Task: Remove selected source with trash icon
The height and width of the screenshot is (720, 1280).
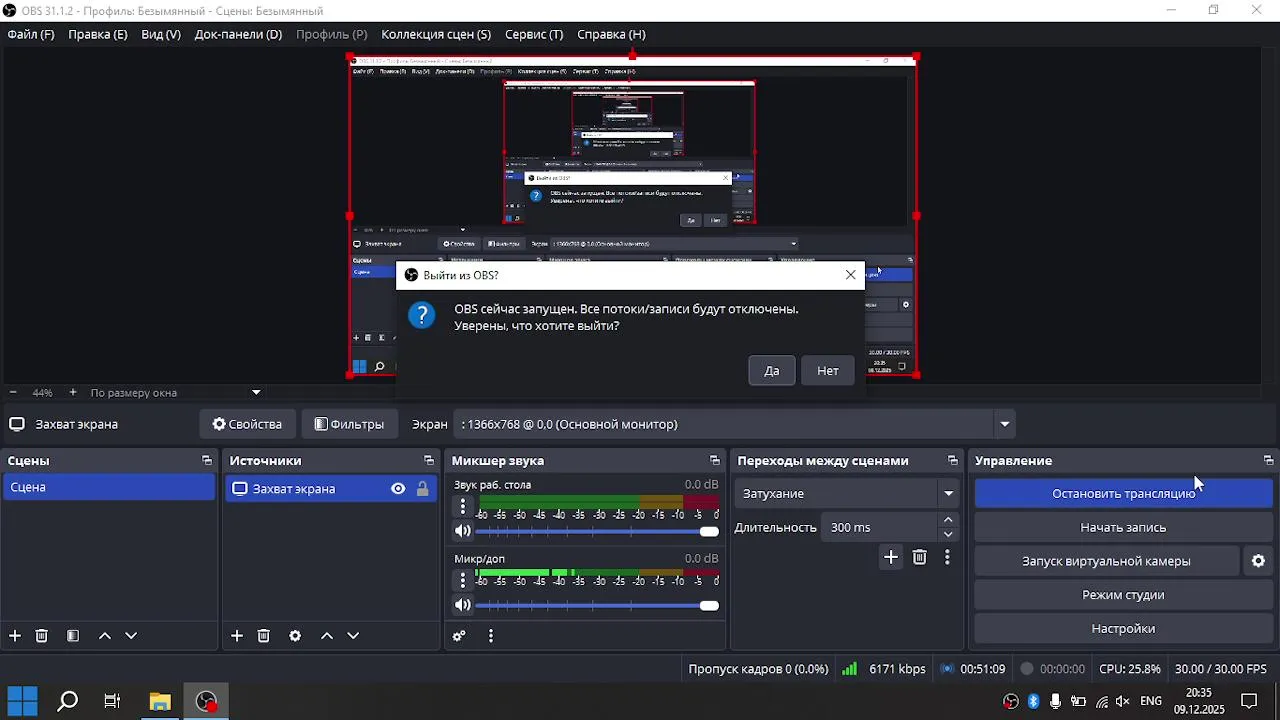Action: click(x=264, y=636)
